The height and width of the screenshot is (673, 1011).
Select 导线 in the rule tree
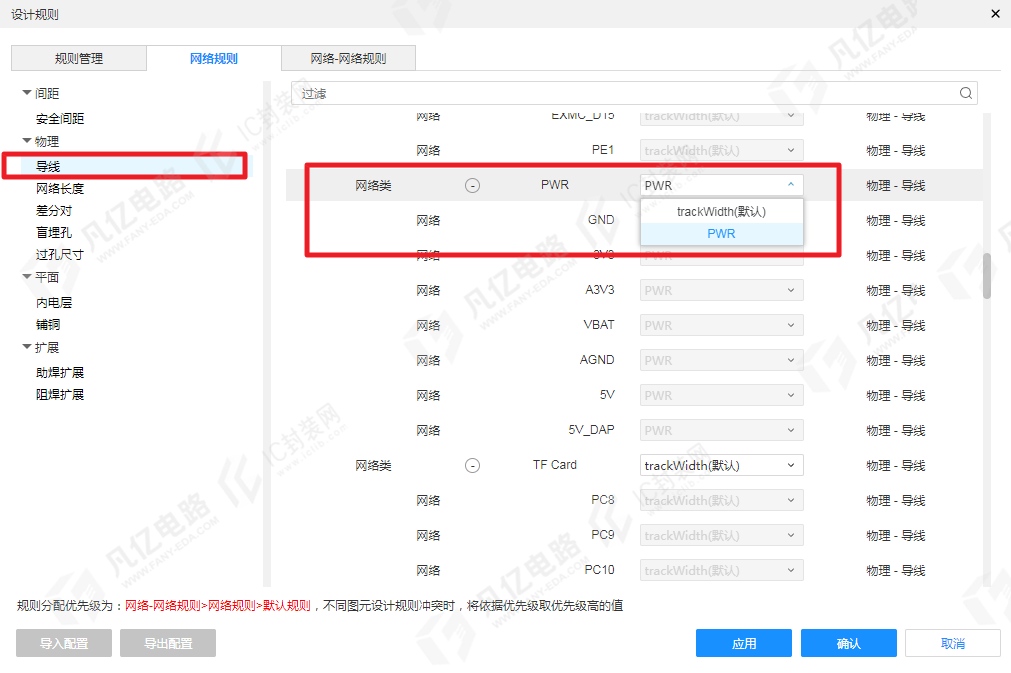(x=48, y=166)
